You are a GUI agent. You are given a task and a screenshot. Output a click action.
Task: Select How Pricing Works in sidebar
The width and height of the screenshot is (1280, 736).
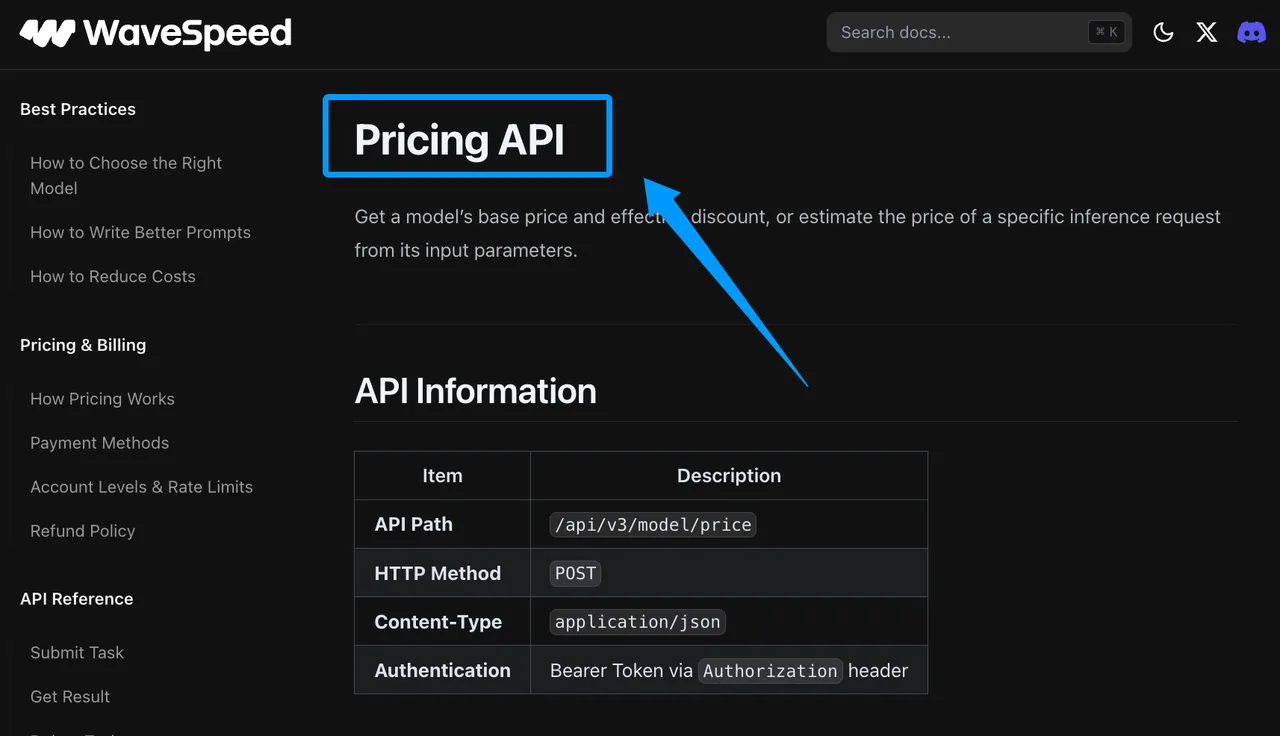(102, 398)
